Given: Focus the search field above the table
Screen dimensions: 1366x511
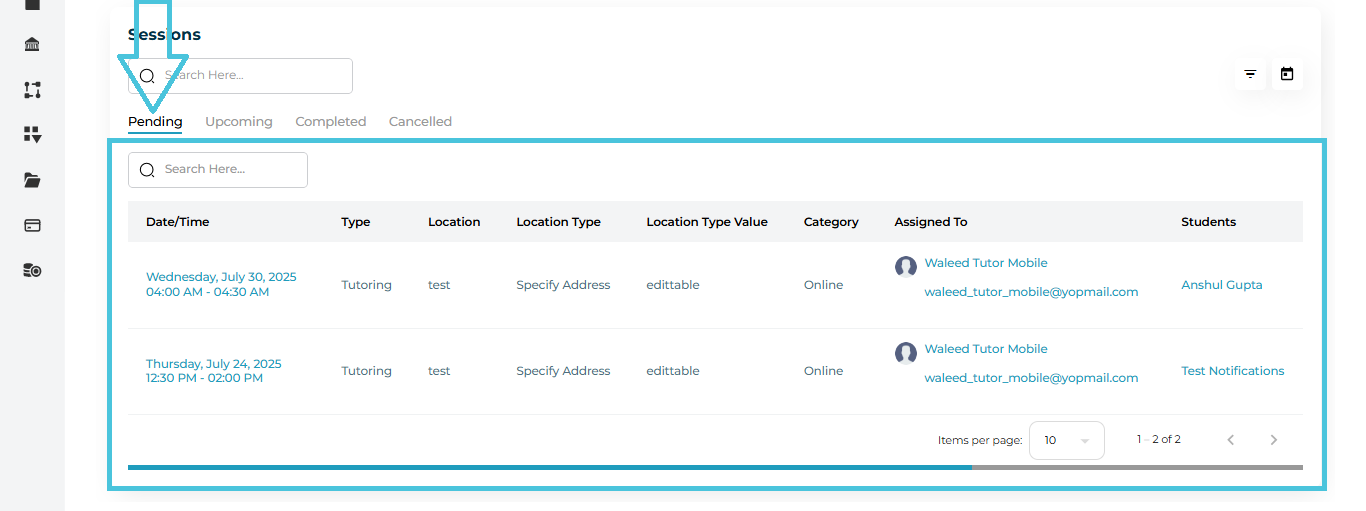Looking at the screenshot, I should pos(230,170).
